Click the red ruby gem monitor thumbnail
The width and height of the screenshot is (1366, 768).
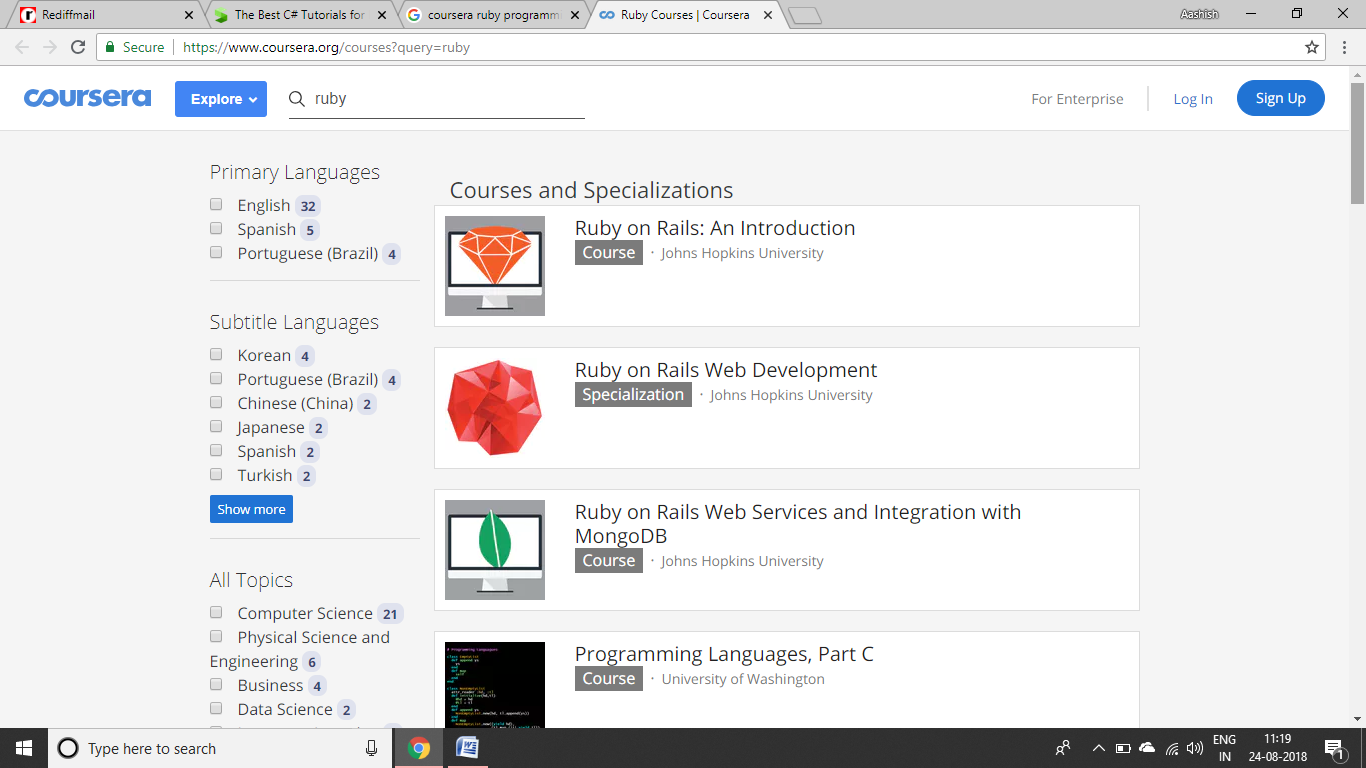pos(495,266)
